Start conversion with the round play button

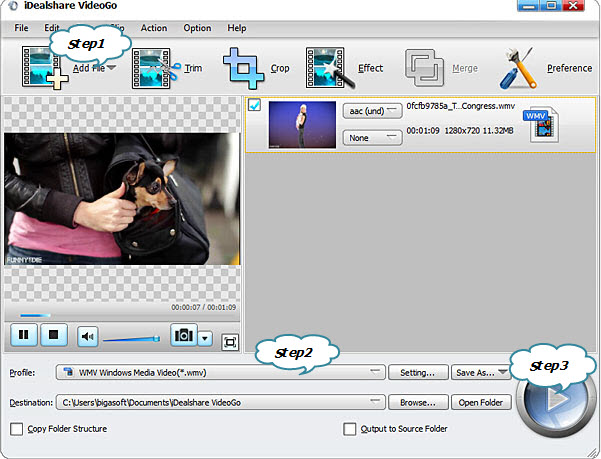click(555, 400)
